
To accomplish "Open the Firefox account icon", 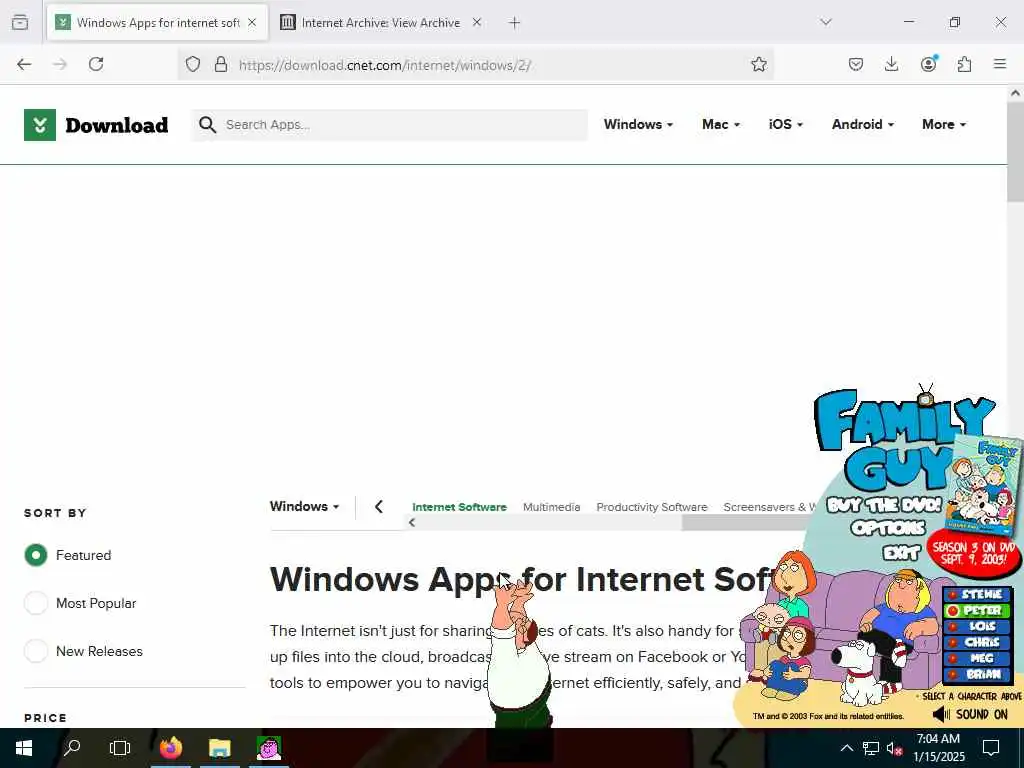I will [x=928, y=63].
